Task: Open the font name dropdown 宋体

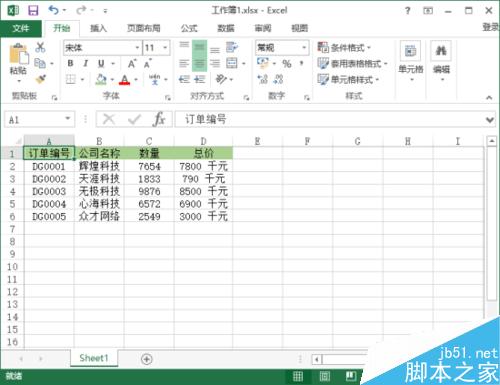Action: pos(137,48)
